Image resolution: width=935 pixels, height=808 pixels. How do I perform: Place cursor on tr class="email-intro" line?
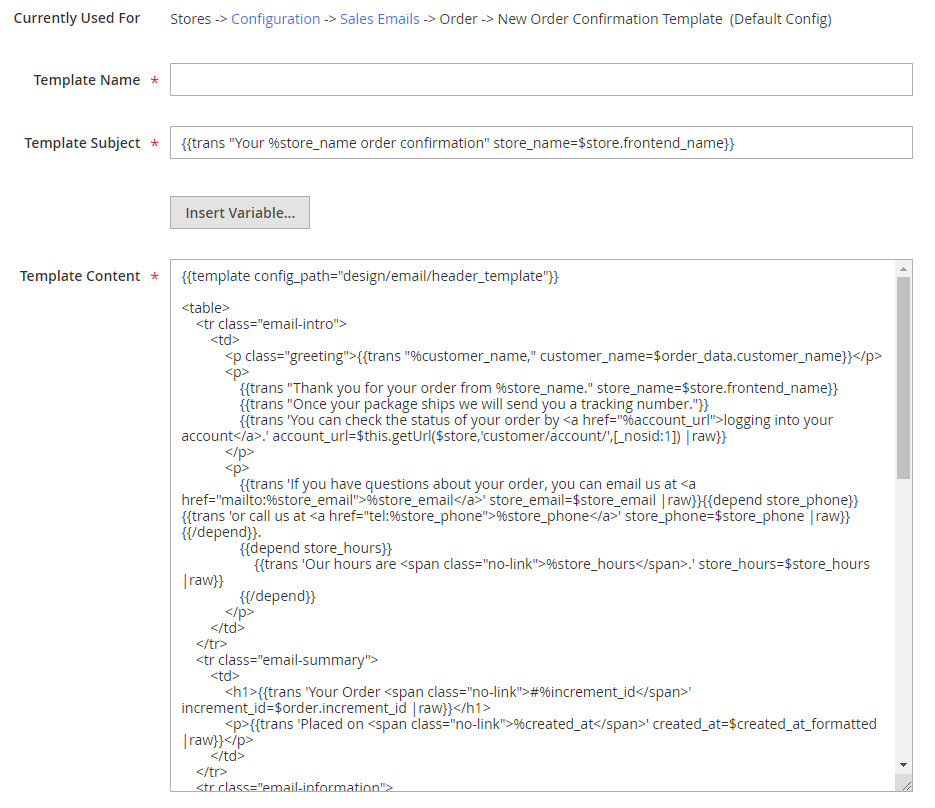click(271, 324)
